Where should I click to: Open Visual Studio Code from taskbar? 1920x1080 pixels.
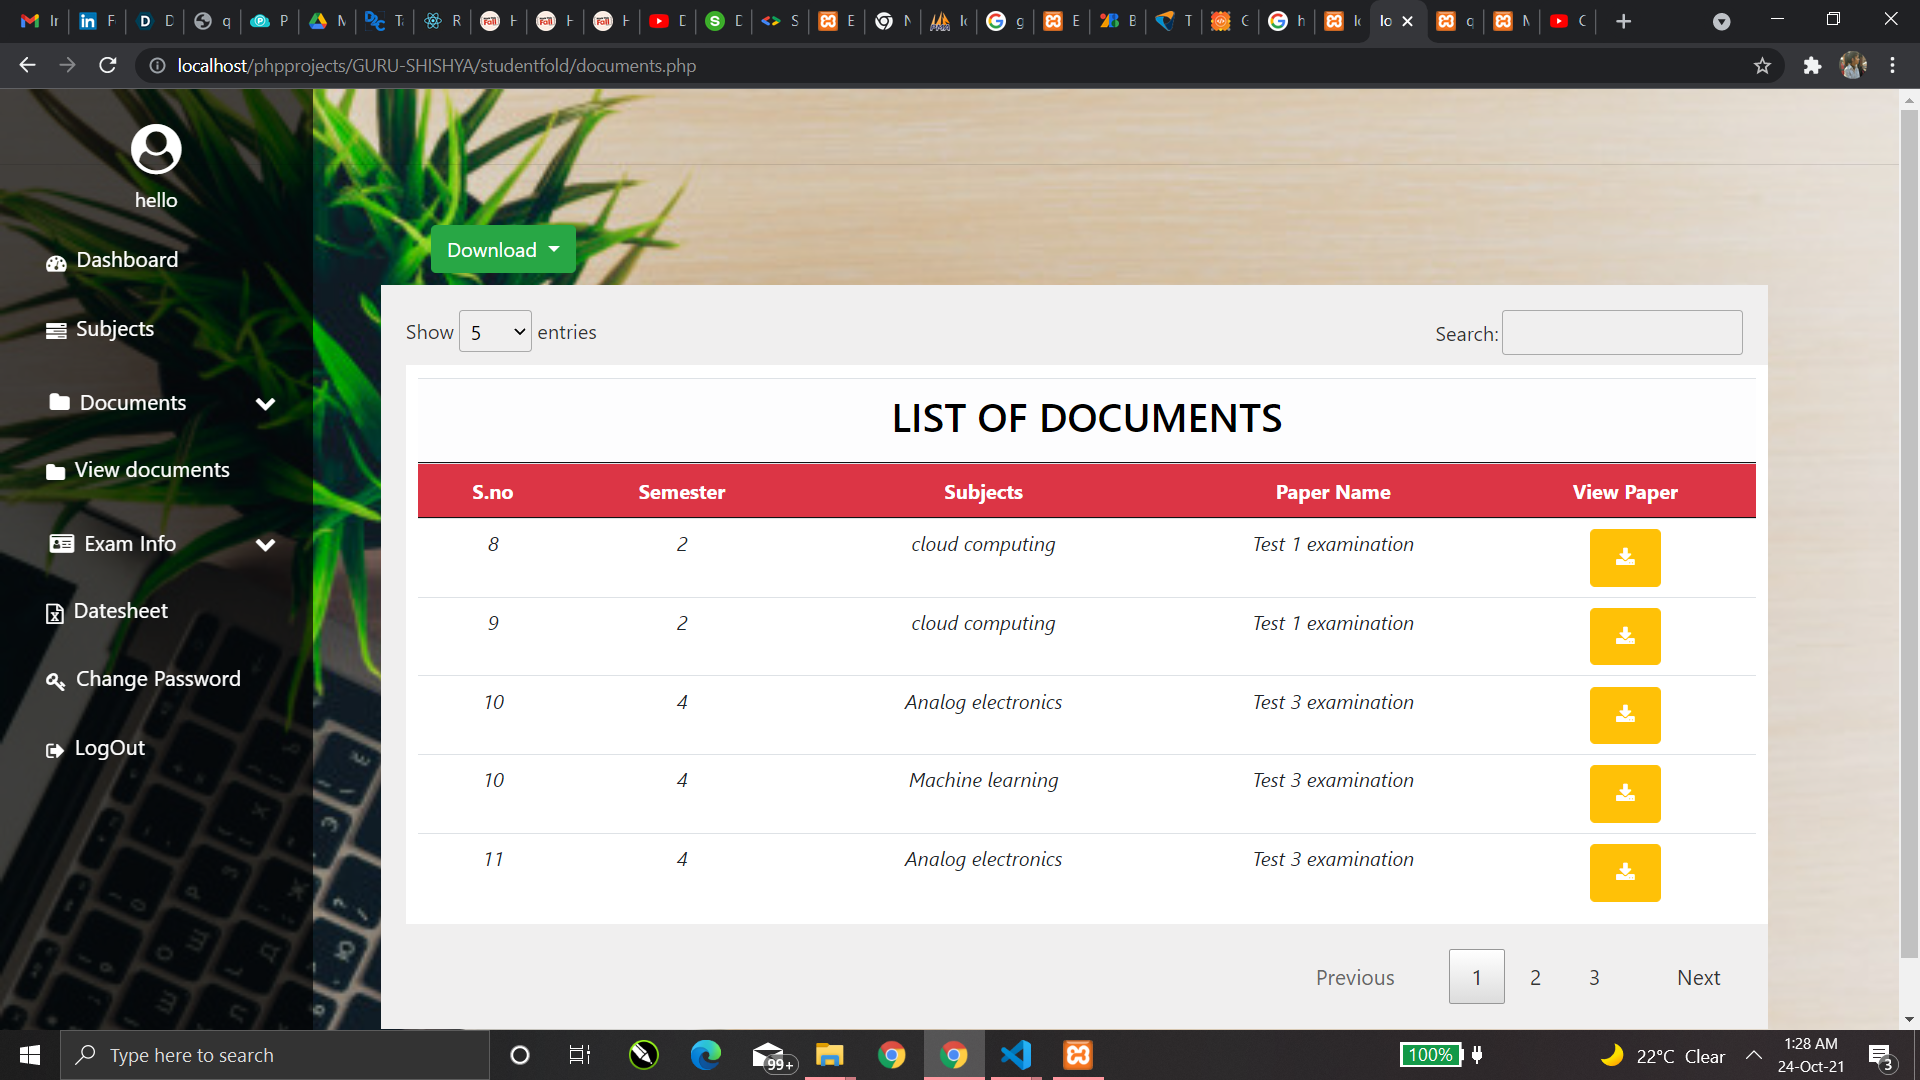[1015, 1055]
